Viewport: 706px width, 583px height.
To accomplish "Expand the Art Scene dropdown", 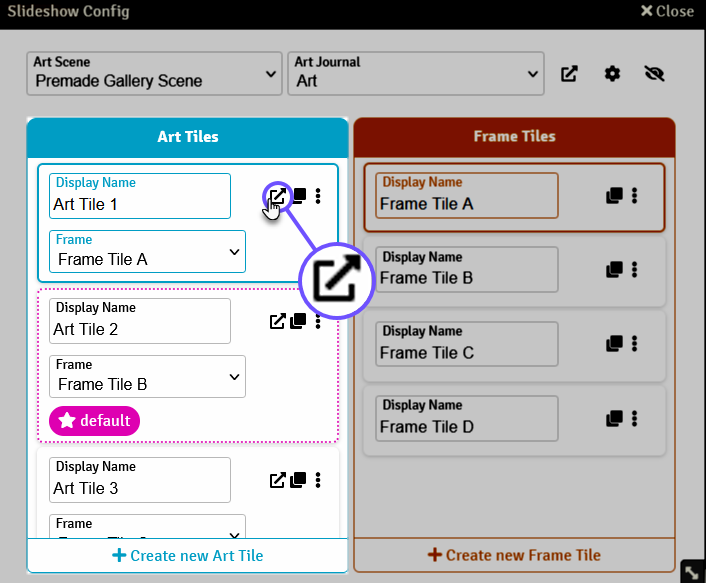I will point(154,73).
